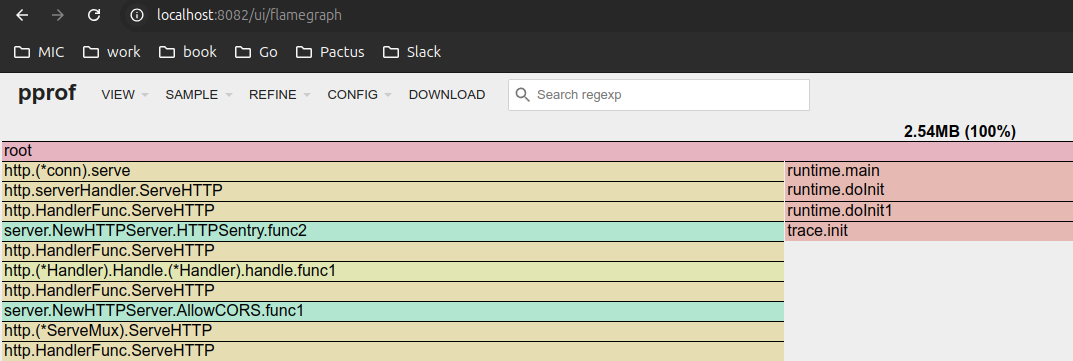Open the Slack bookmark folder
This screenshot has width=1073, height=361.
click(411, 52)
